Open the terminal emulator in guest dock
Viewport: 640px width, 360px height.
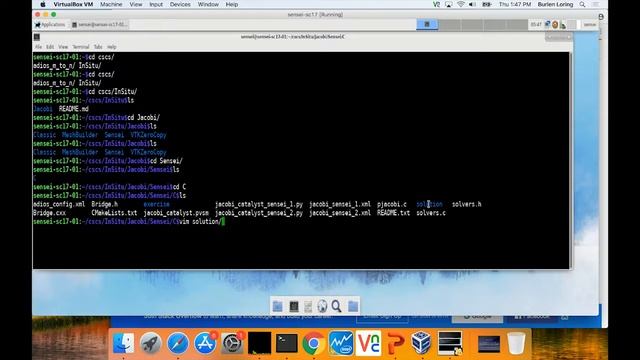pyautogui.click(x=293, y=306)
